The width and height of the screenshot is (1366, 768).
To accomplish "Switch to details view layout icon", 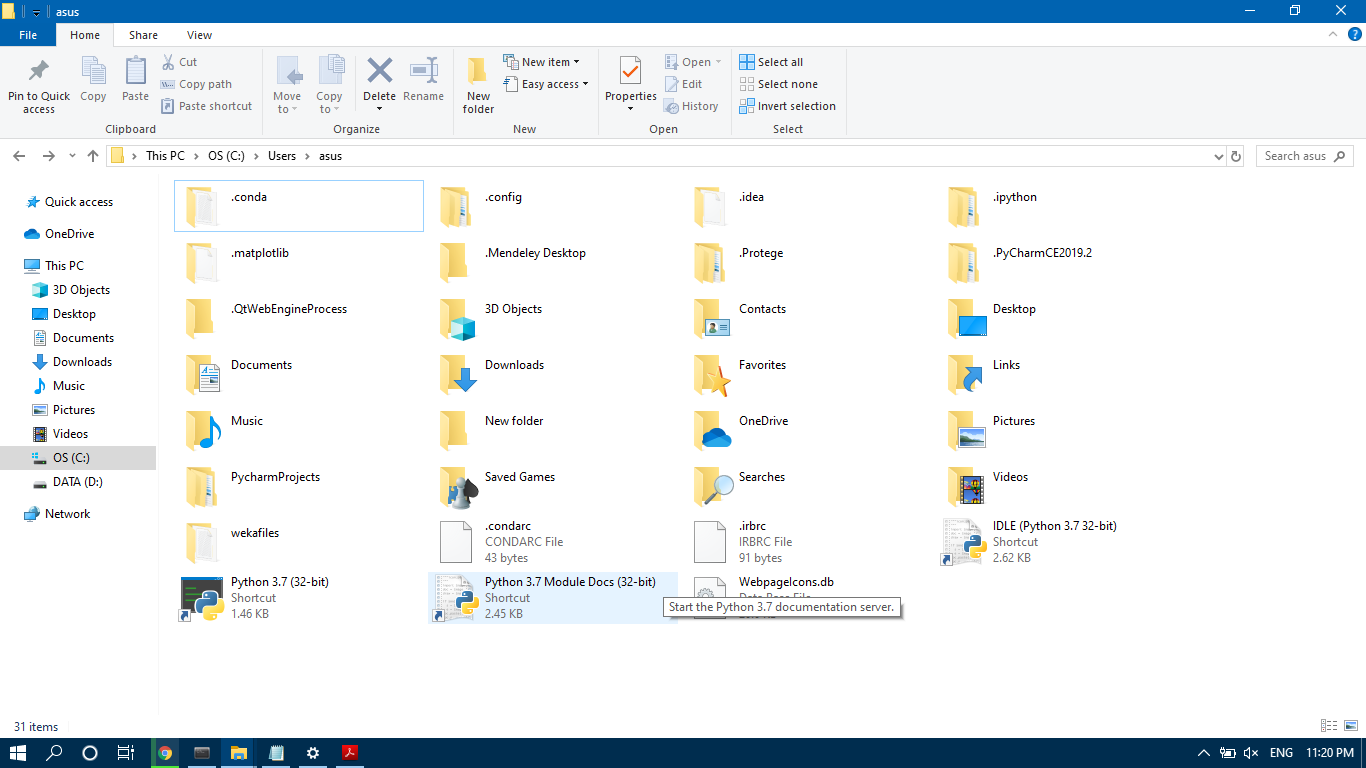I will tap(1329, 726).
